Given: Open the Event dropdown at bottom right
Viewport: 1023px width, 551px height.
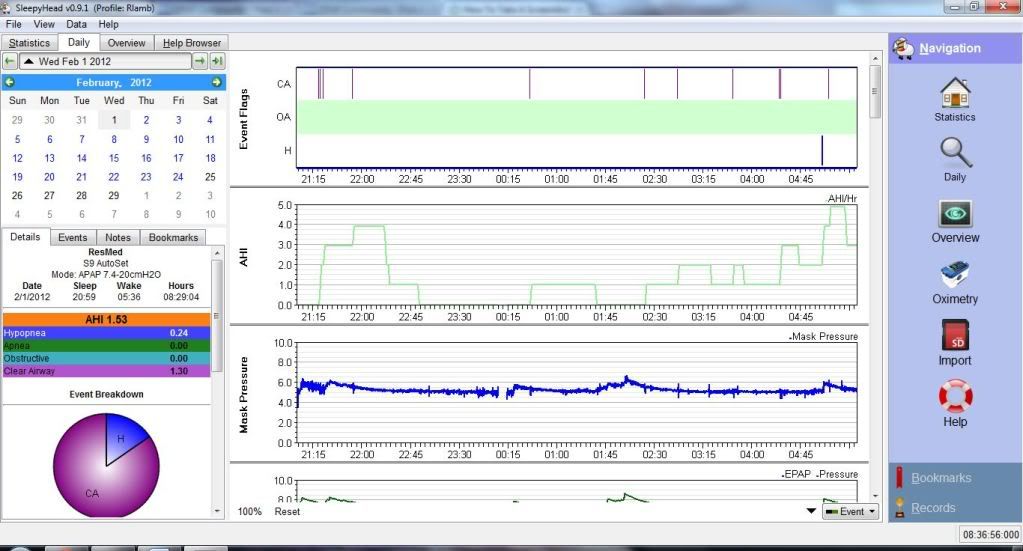Looking at the screenshot, I should point(850,512).
